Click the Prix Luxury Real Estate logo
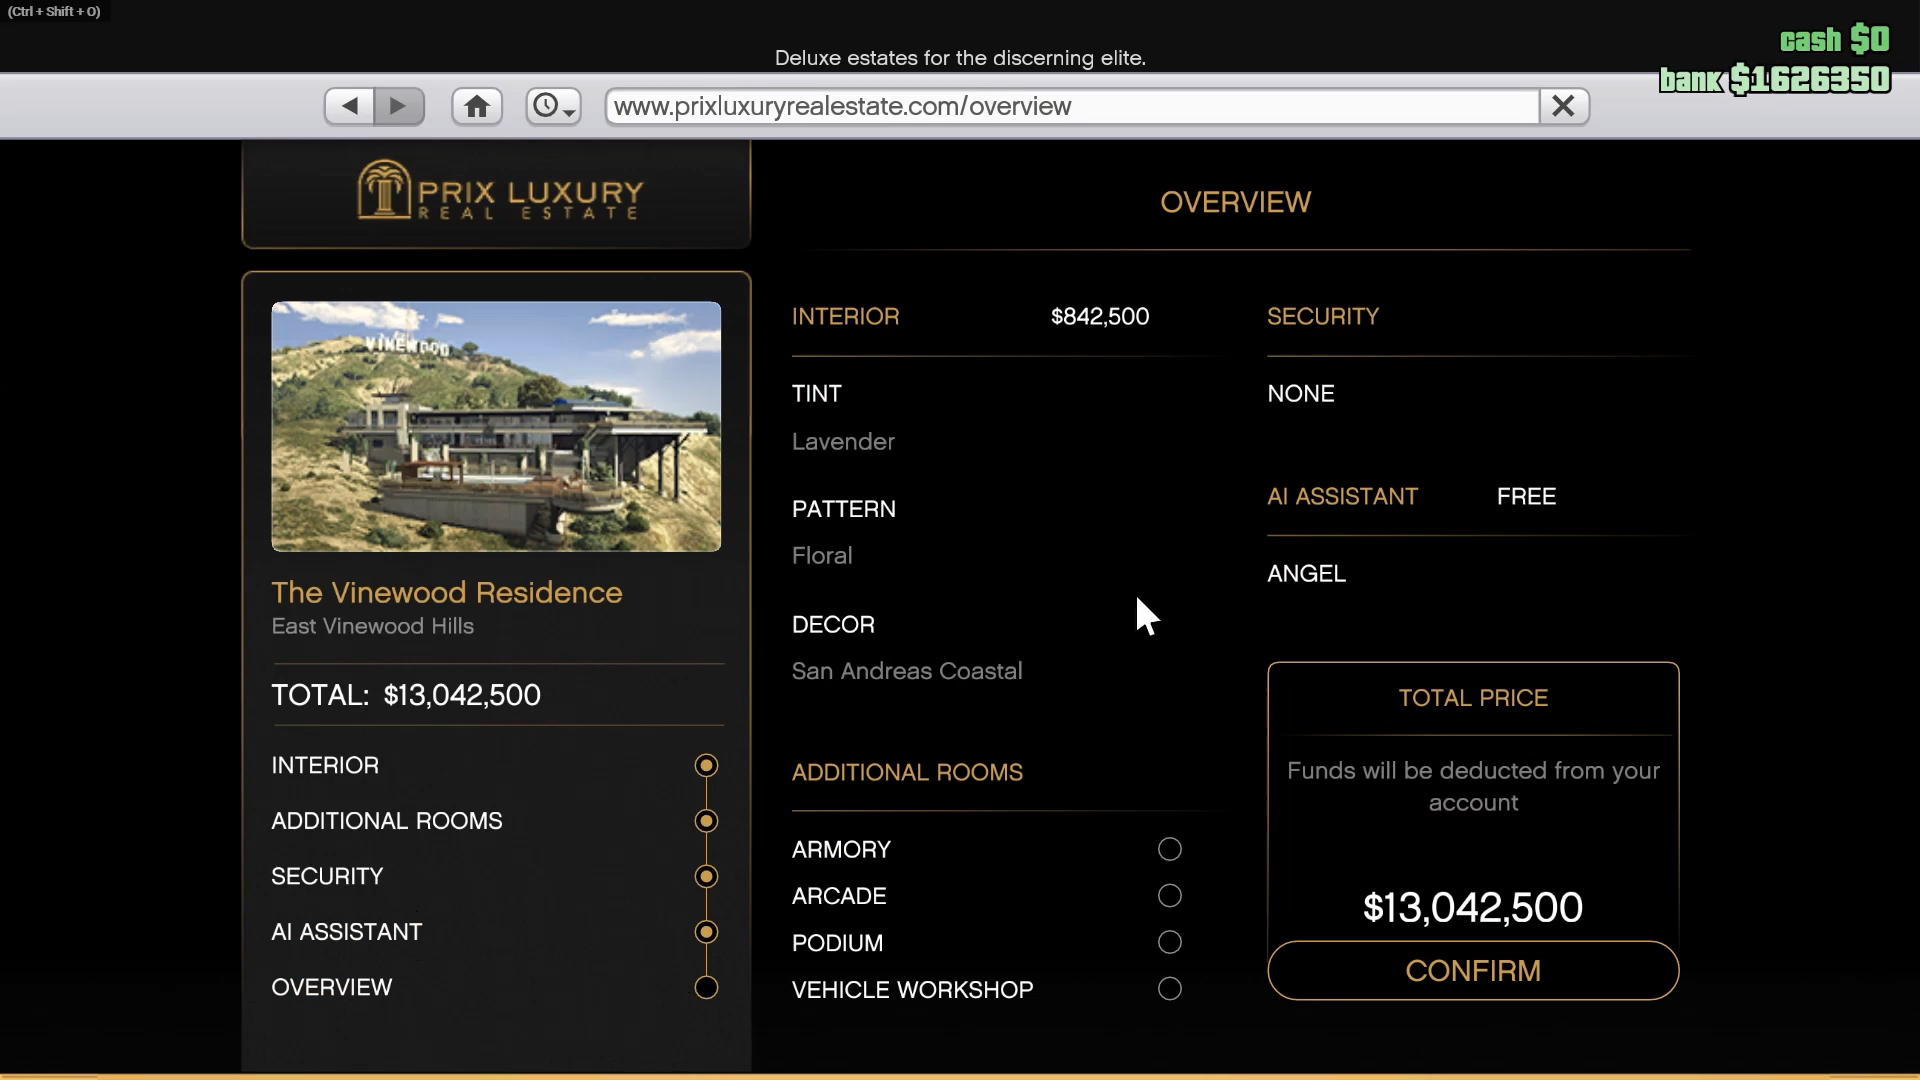1920x1080 pixels. coord(497,190)
